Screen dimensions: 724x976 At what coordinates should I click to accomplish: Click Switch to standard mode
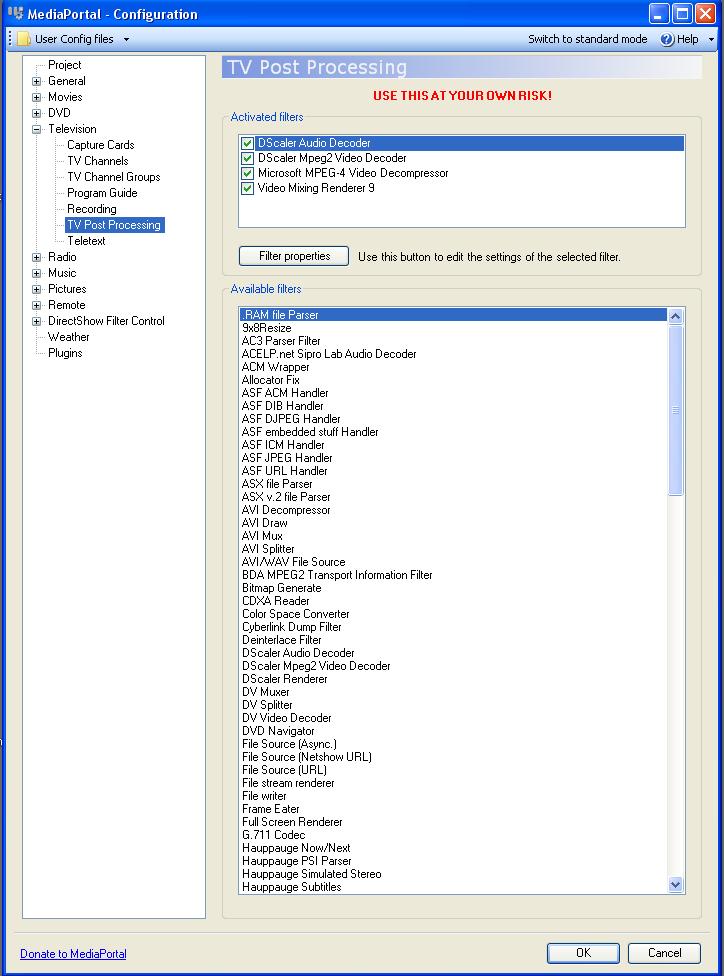588,39
